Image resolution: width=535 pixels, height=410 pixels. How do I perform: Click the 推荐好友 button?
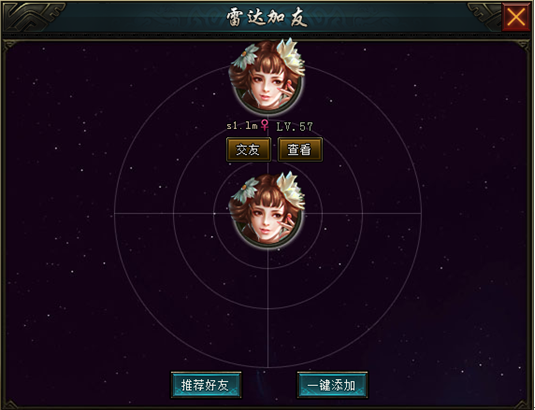(x=206, y=385)
